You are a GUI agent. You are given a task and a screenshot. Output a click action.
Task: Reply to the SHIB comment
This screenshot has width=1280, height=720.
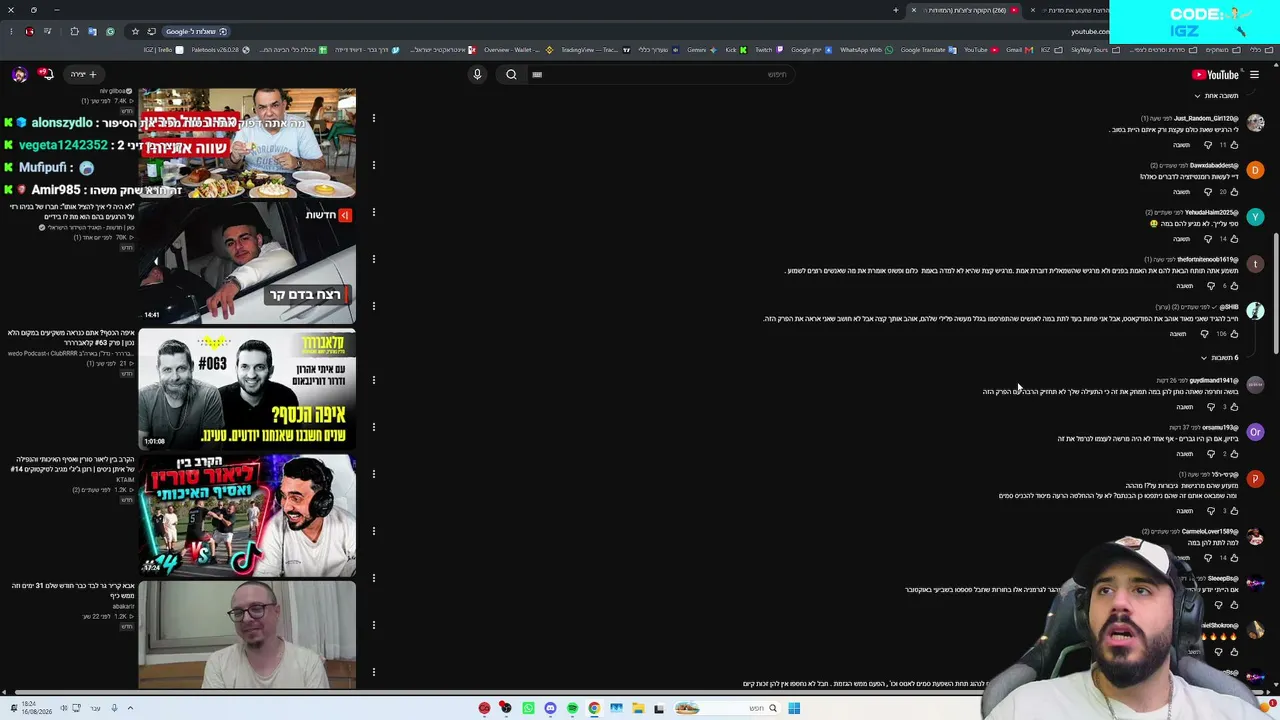[1177, 334]
